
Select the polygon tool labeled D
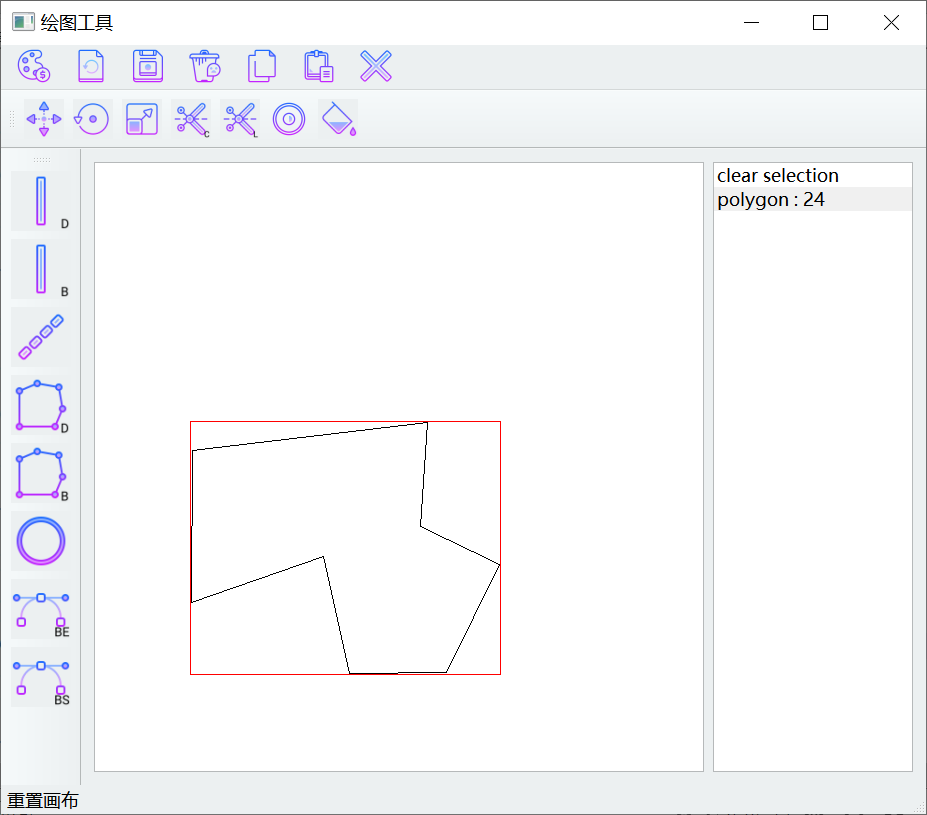coord(41,405)
